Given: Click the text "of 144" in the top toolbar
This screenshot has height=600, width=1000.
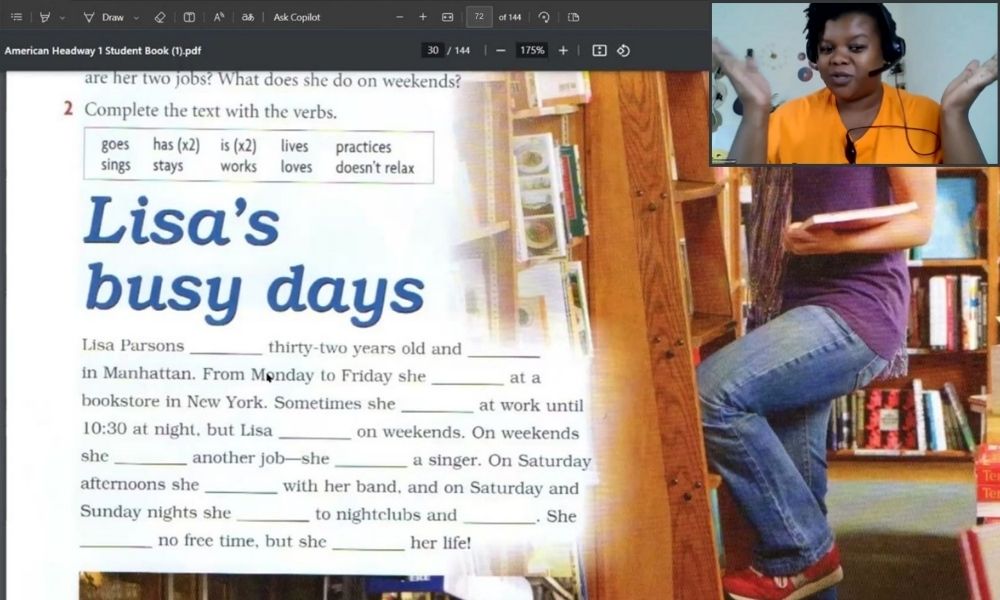Looking at the screenshot, I should [510, 17].
